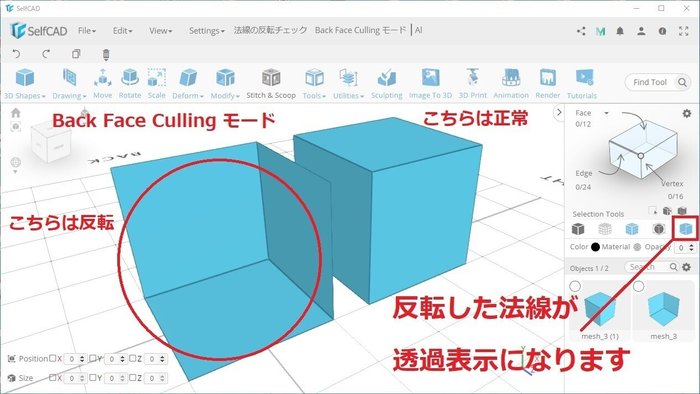This screenshot has width=700, height=394.
Task: Click the Objects Search field
Action: (652, 267)
